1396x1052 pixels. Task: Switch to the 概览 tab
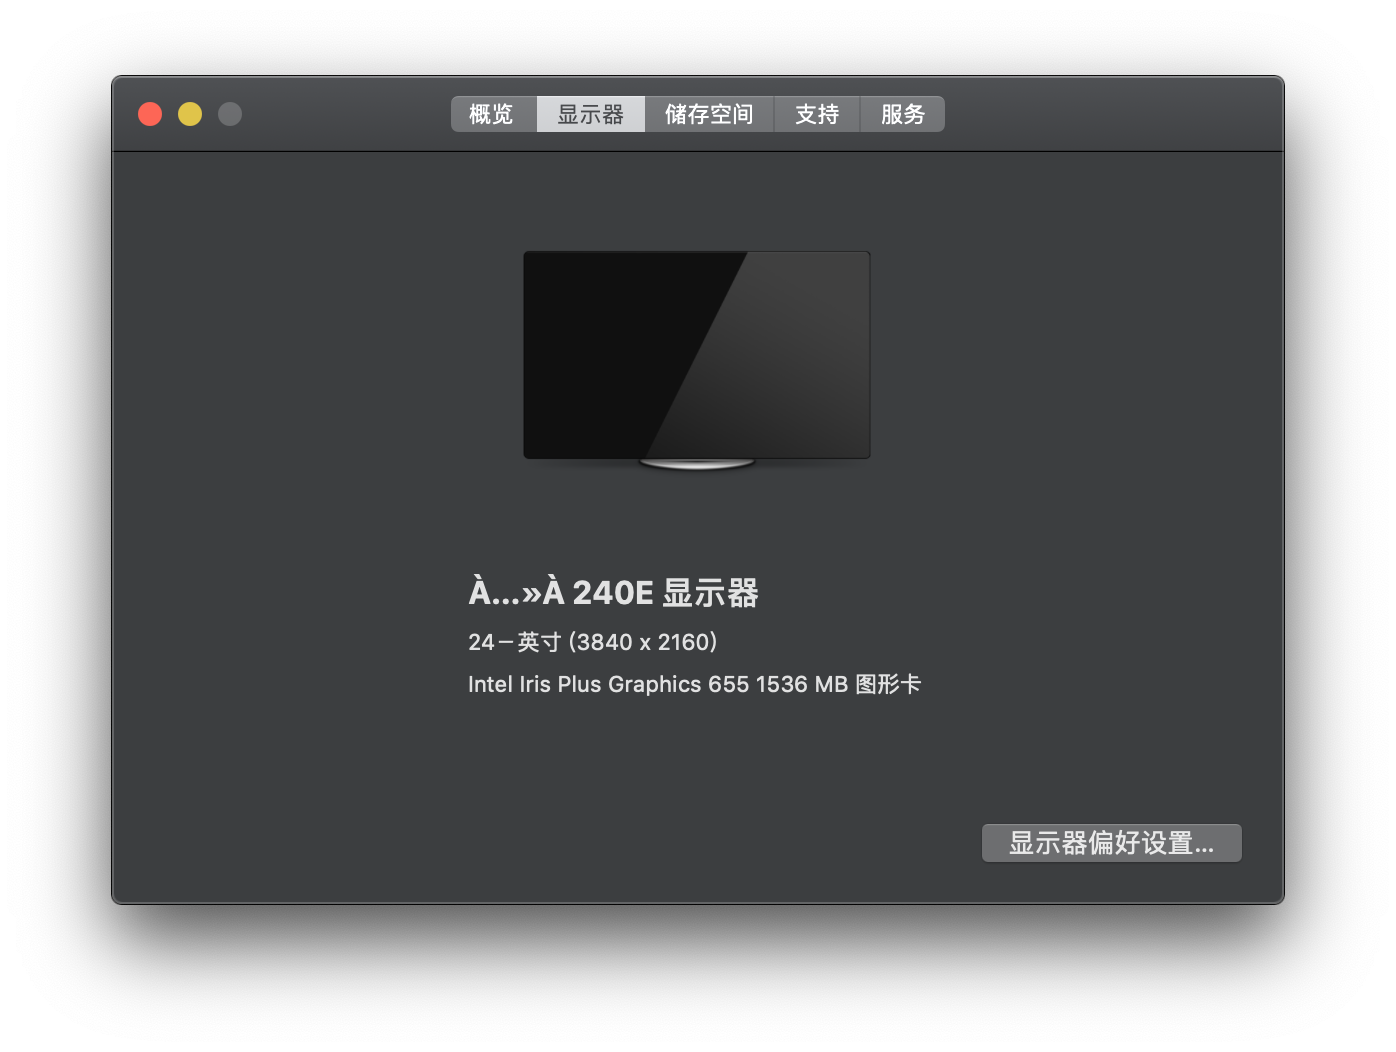(x=492, y=115)
